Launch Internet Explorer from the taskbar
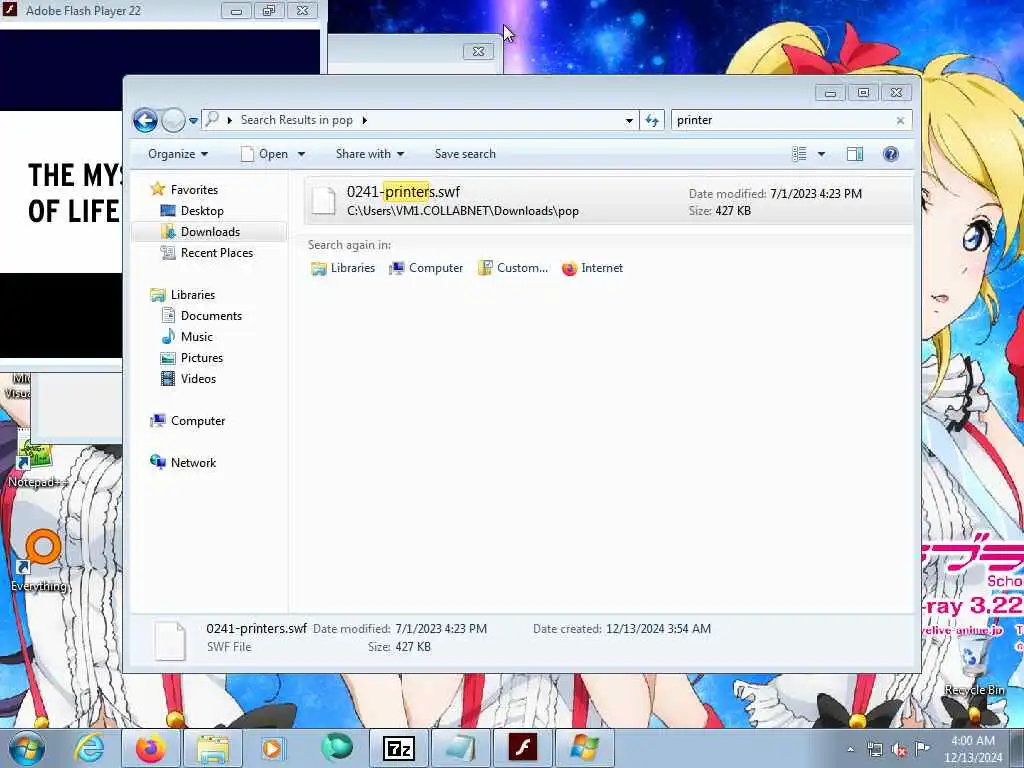Image resolution: width=1024 pixels, height=768 pixels. click(89, 748)
